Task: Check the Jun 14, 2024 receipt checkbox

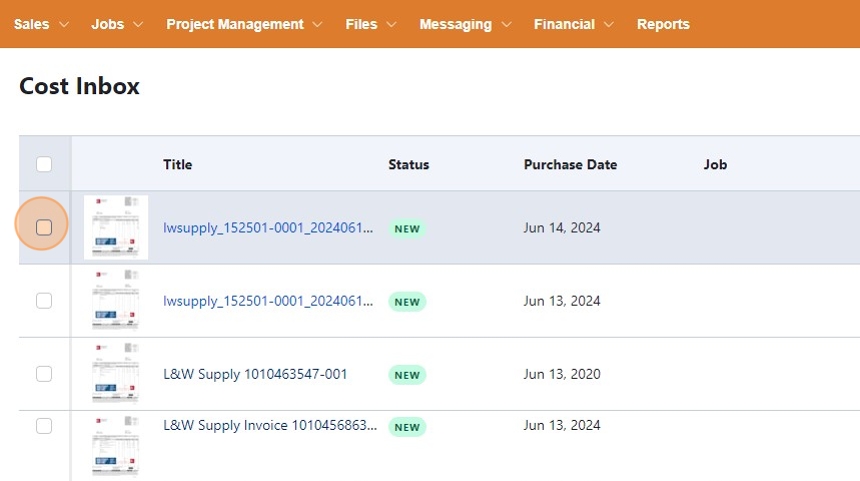Action: coord(44,228)
